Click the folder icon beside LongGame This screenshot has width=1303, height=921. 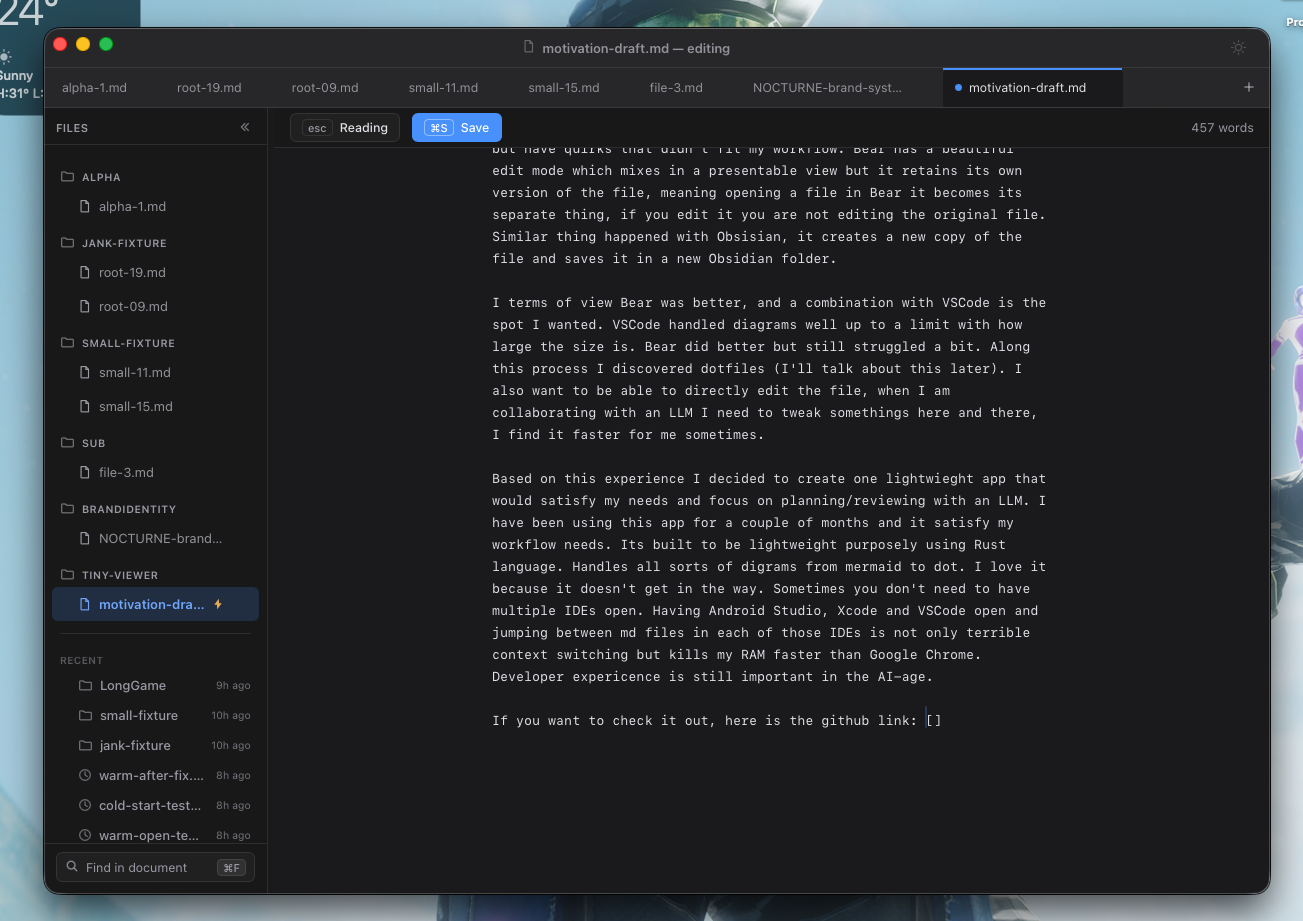(85, 685)
